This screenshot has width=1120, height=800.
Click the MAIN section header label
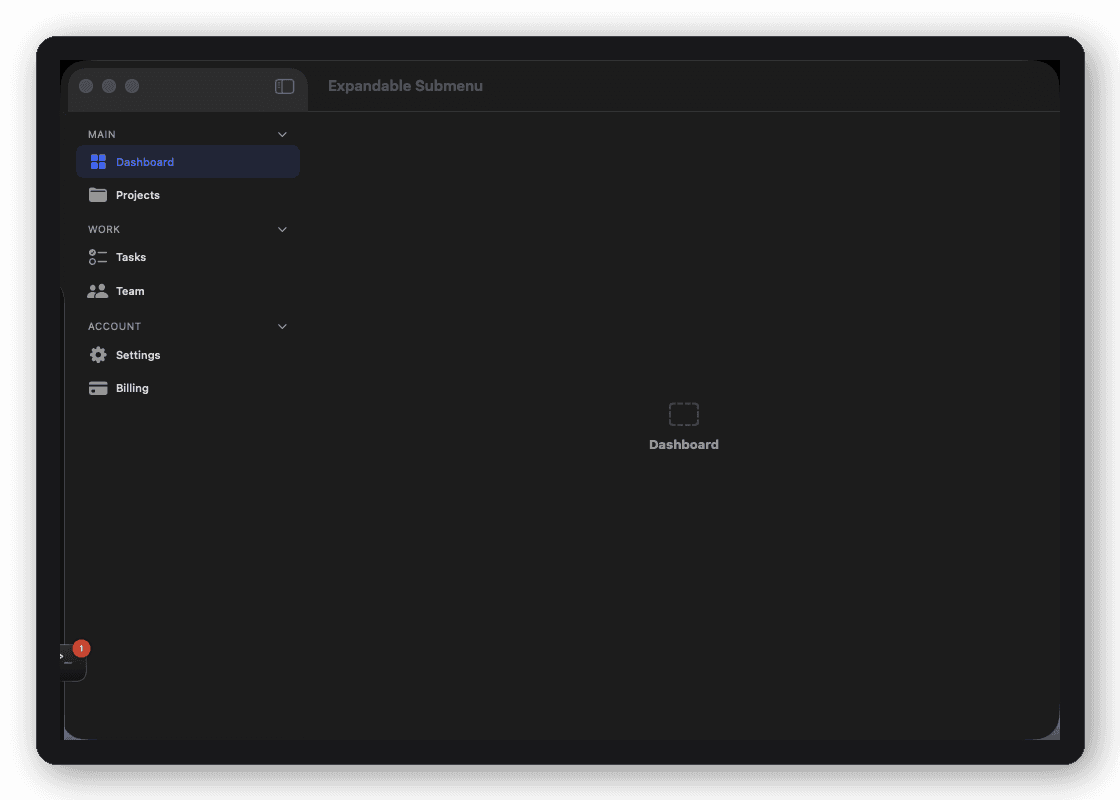pos(101,134)
